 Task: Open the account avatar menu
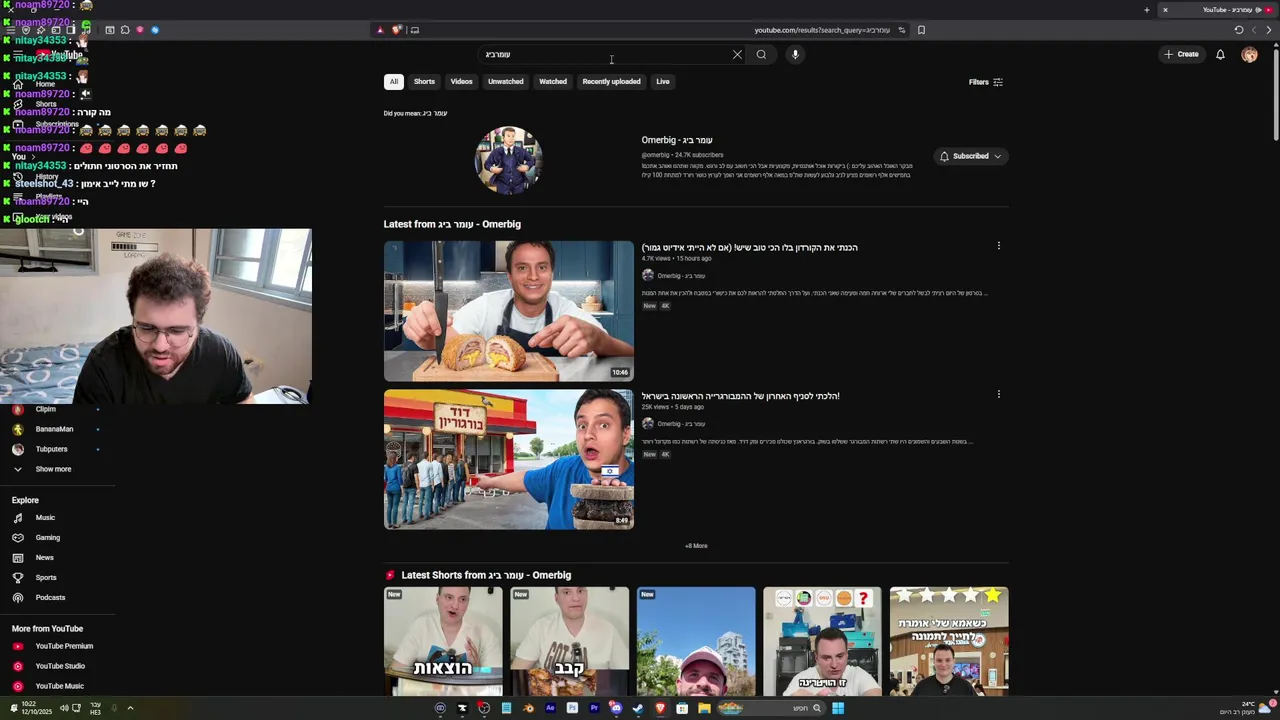1249,55
